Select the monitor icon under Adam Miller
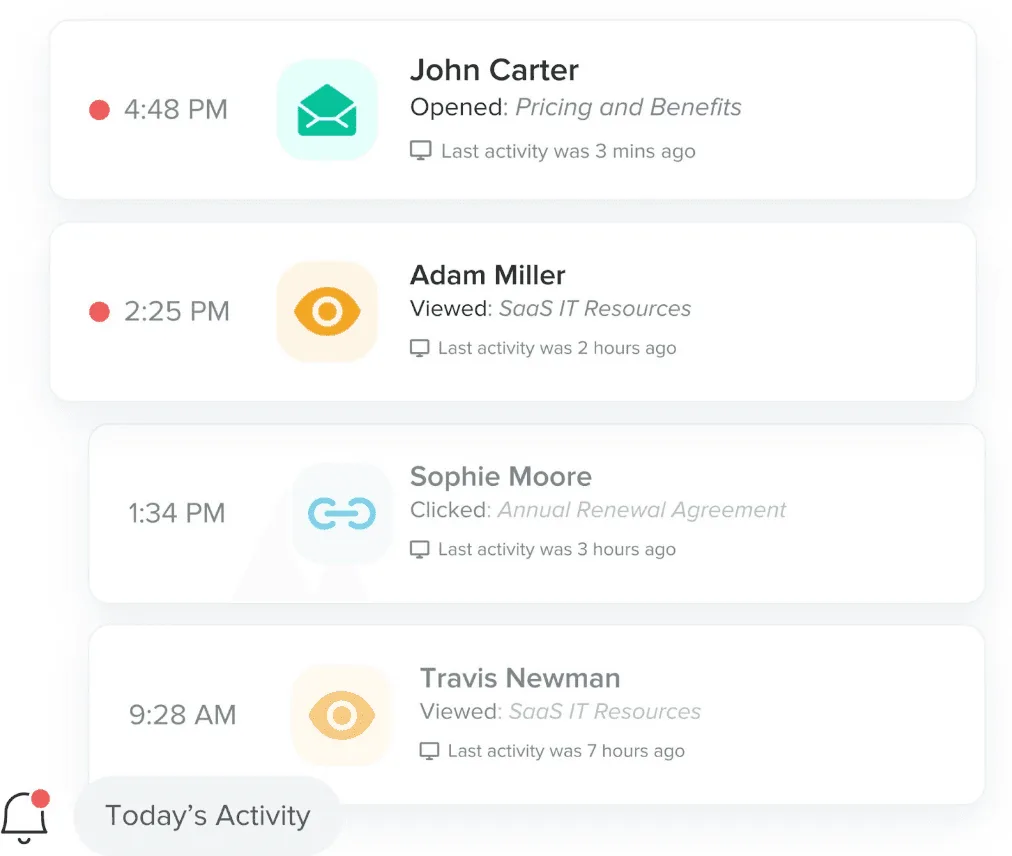 421,347
